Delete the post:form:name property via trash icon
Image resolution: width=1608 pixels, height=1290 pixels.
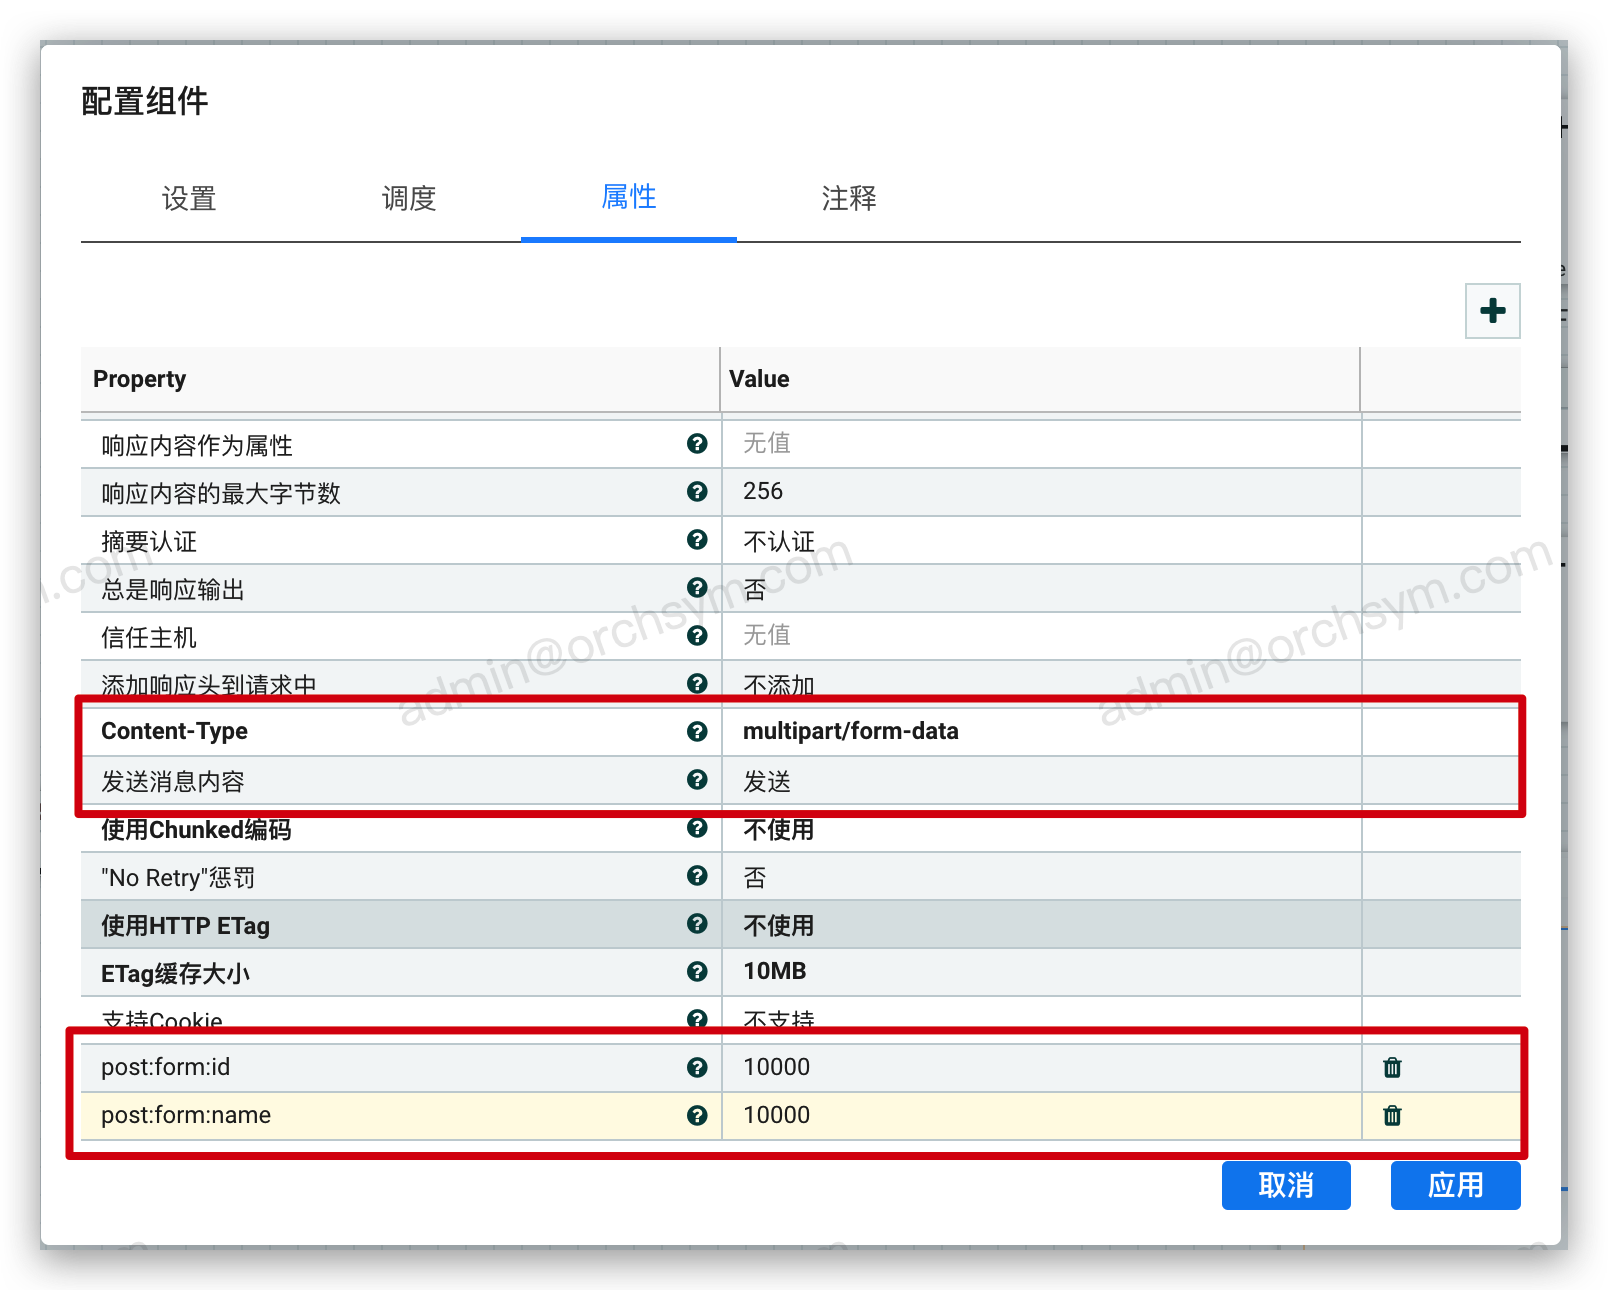(1392, 1115)
